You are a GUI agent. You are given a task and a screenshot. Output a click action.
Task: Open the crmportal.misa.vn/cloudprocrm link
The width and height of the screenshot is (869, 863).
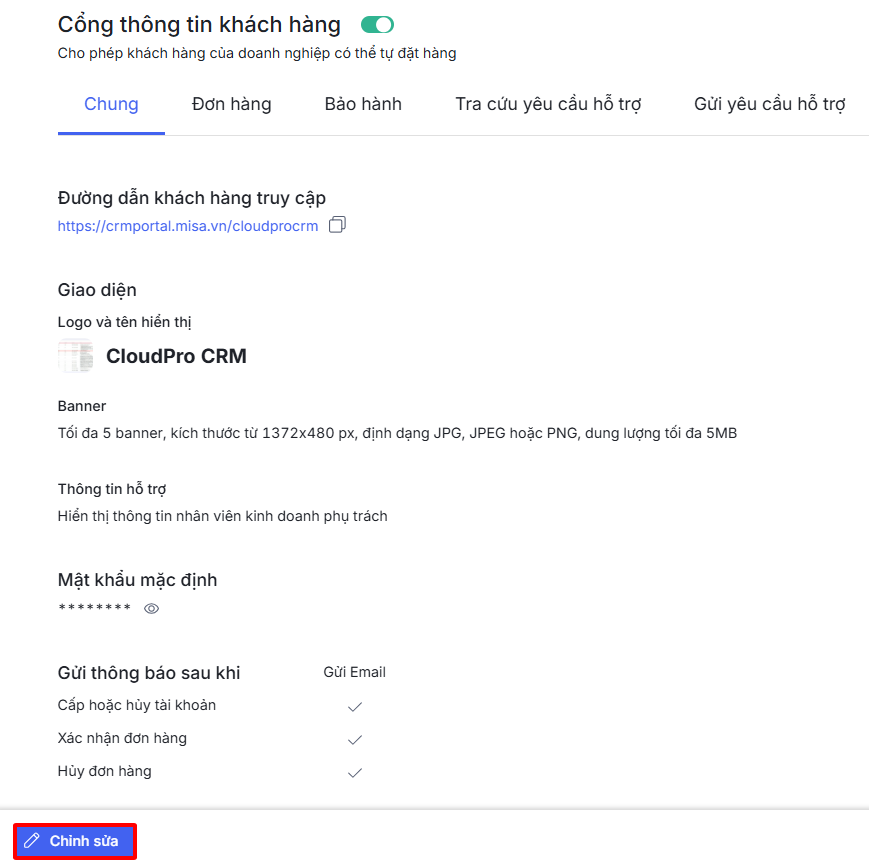point(188,226)
